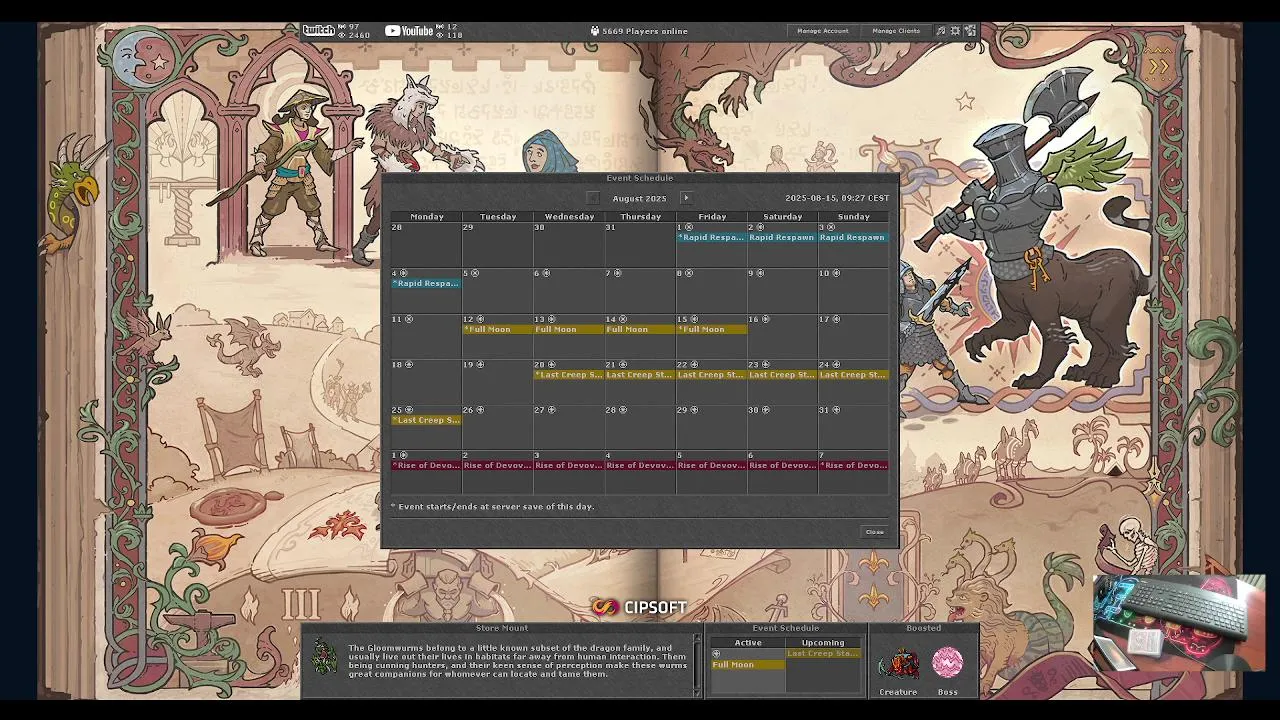Select the Upcoming column header
Viewport: 1280px width, 720px height.
point(823,643)
